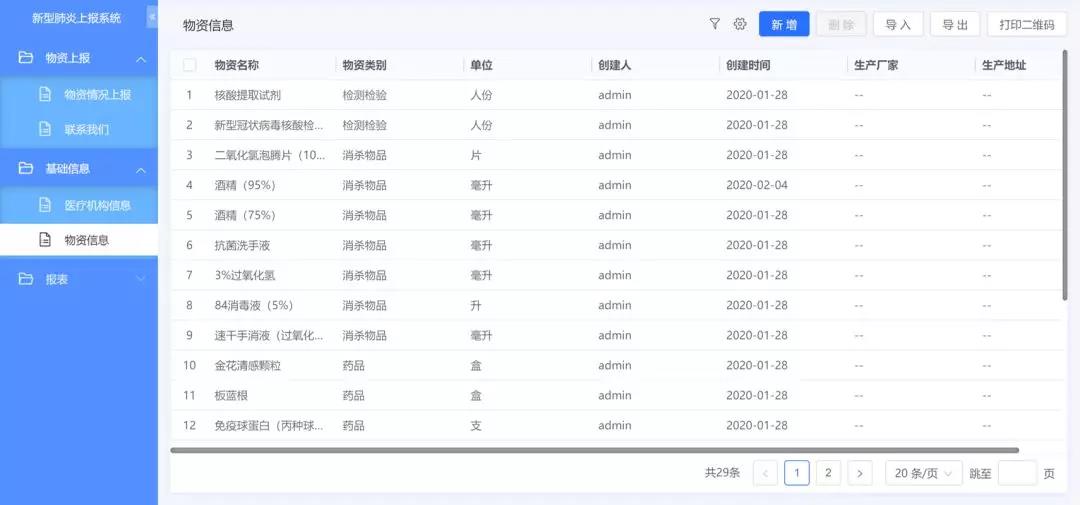Go to next page arrow
Screen dimensions: 1080x505
860,473
